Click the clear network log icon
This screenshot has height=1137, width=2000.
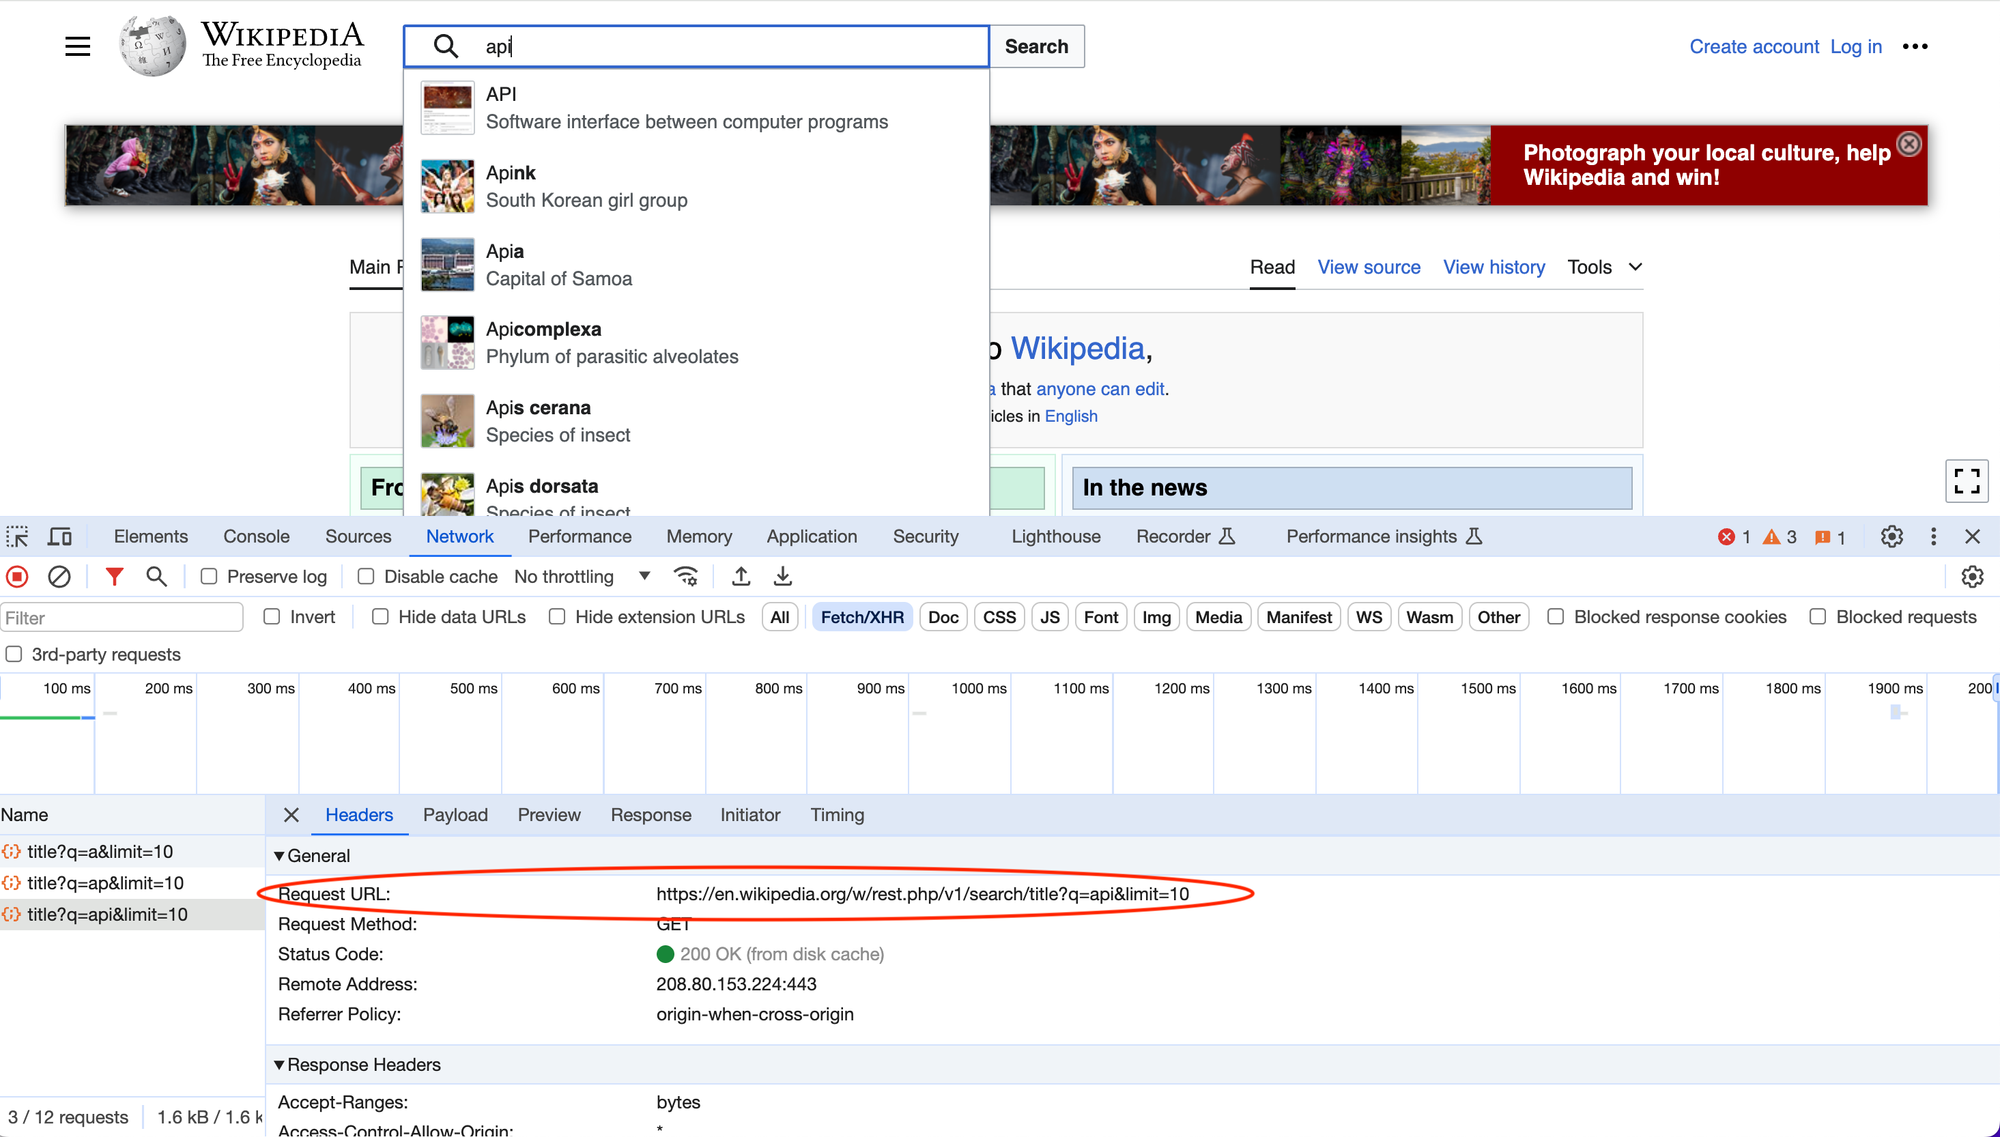[59, 577]
